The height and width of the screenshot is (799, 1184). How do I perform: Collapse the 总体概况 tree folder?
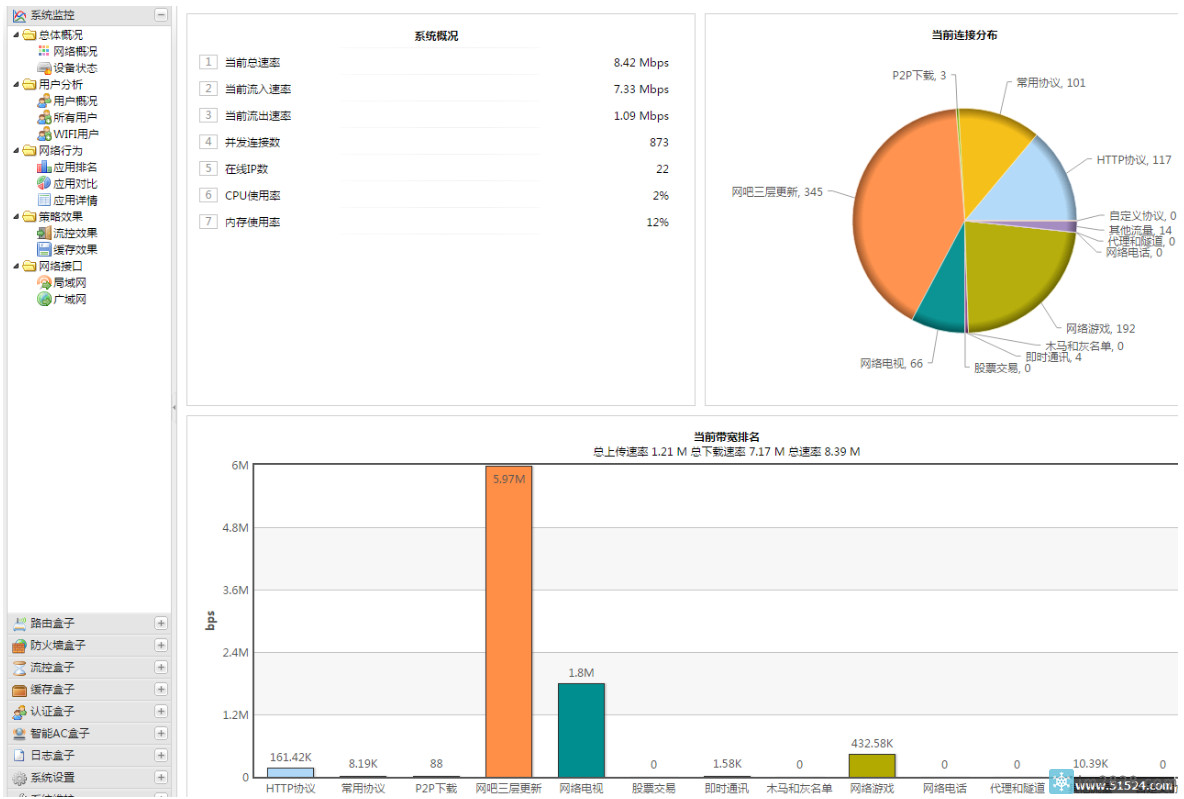17,35
